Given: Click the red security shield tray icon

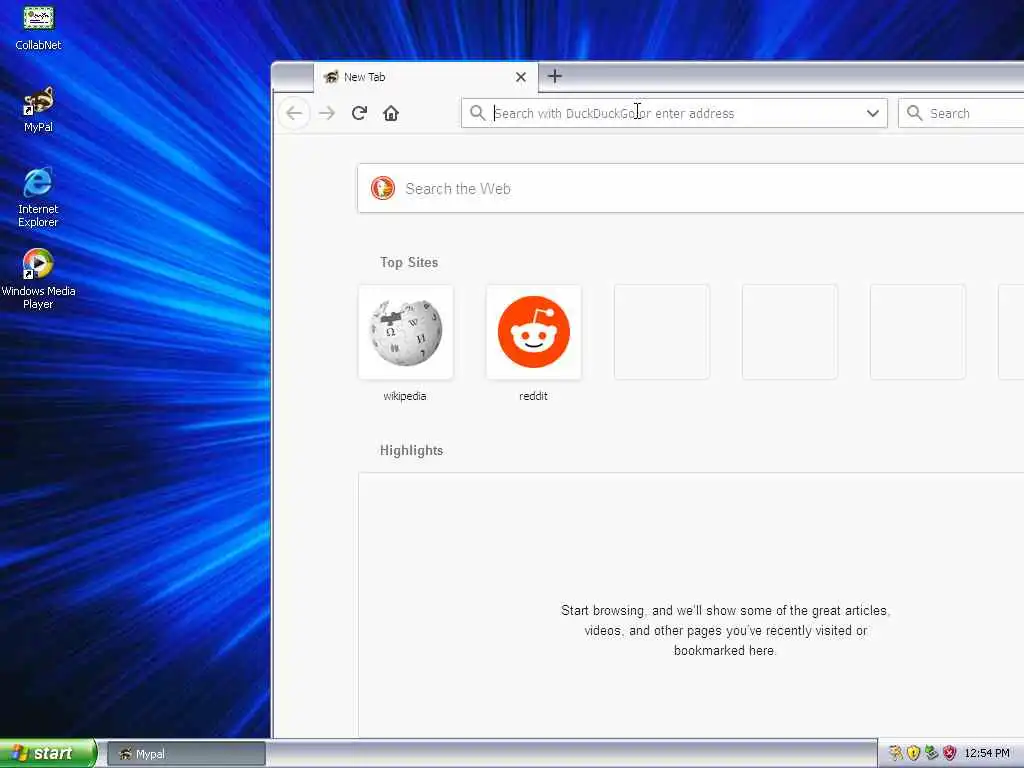Looking at the screenshot, I should pos(950,753).
